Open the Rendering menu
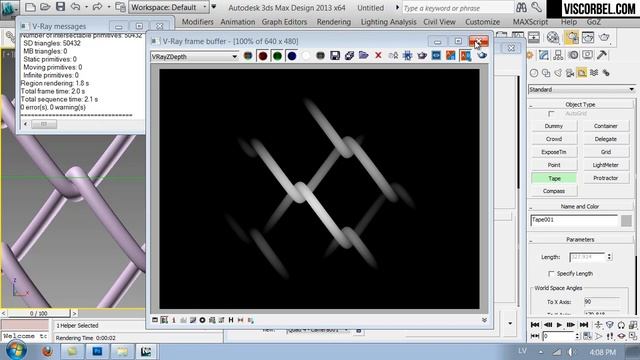The height and width of the screenshot is (360, 640). [333, 22]
